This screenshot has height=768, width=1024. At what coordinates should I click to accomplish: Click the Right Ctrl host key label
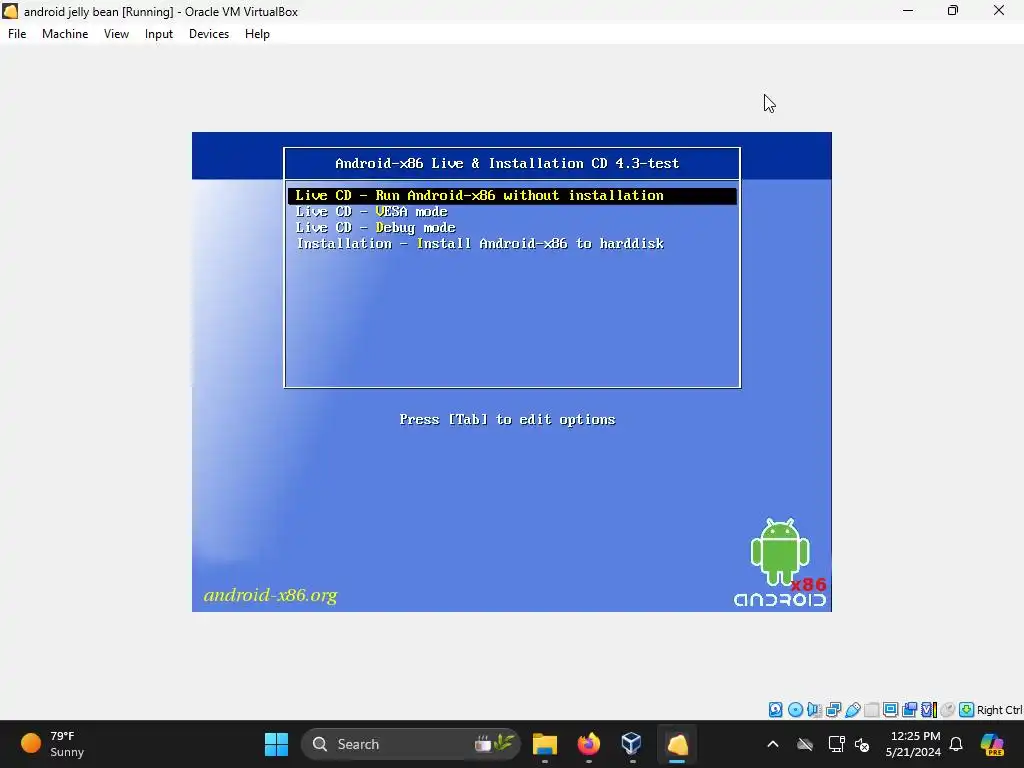(1000, 710)
